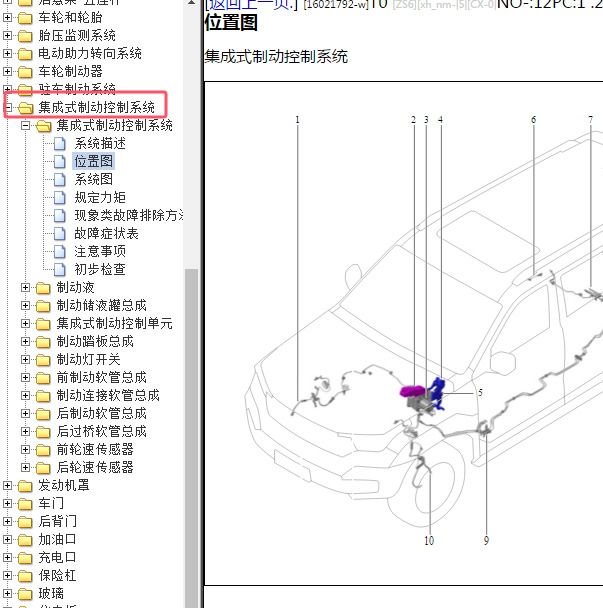
Task: Select the highlighted 位置图 tree label
Action: pos(93,161)
